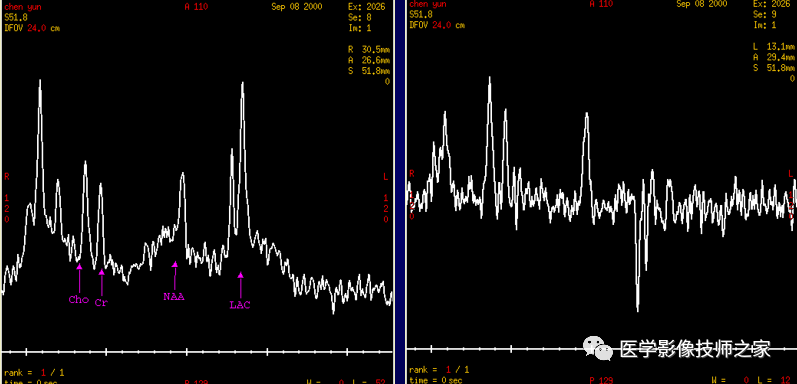The width and height of the screenshot is (797, 384).
Task: Select the LAC annotation text
Action: (240, 305)
